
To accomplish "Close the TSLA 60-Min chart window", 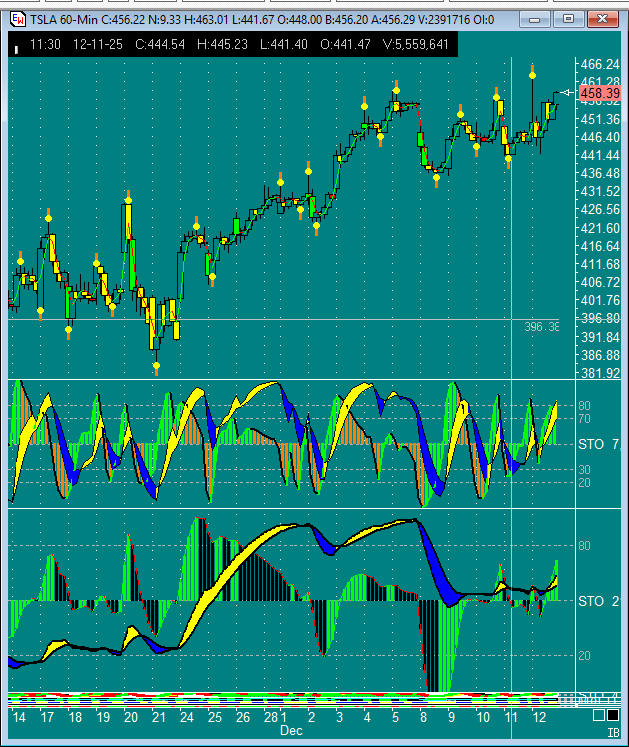I will click(x=600, y=19).
